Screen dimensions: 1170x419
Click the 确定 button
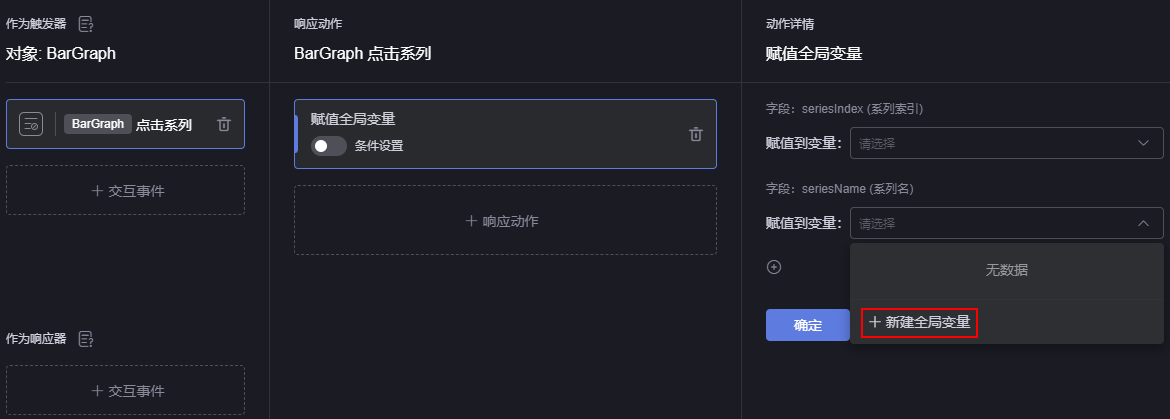(x=807, y=325)
